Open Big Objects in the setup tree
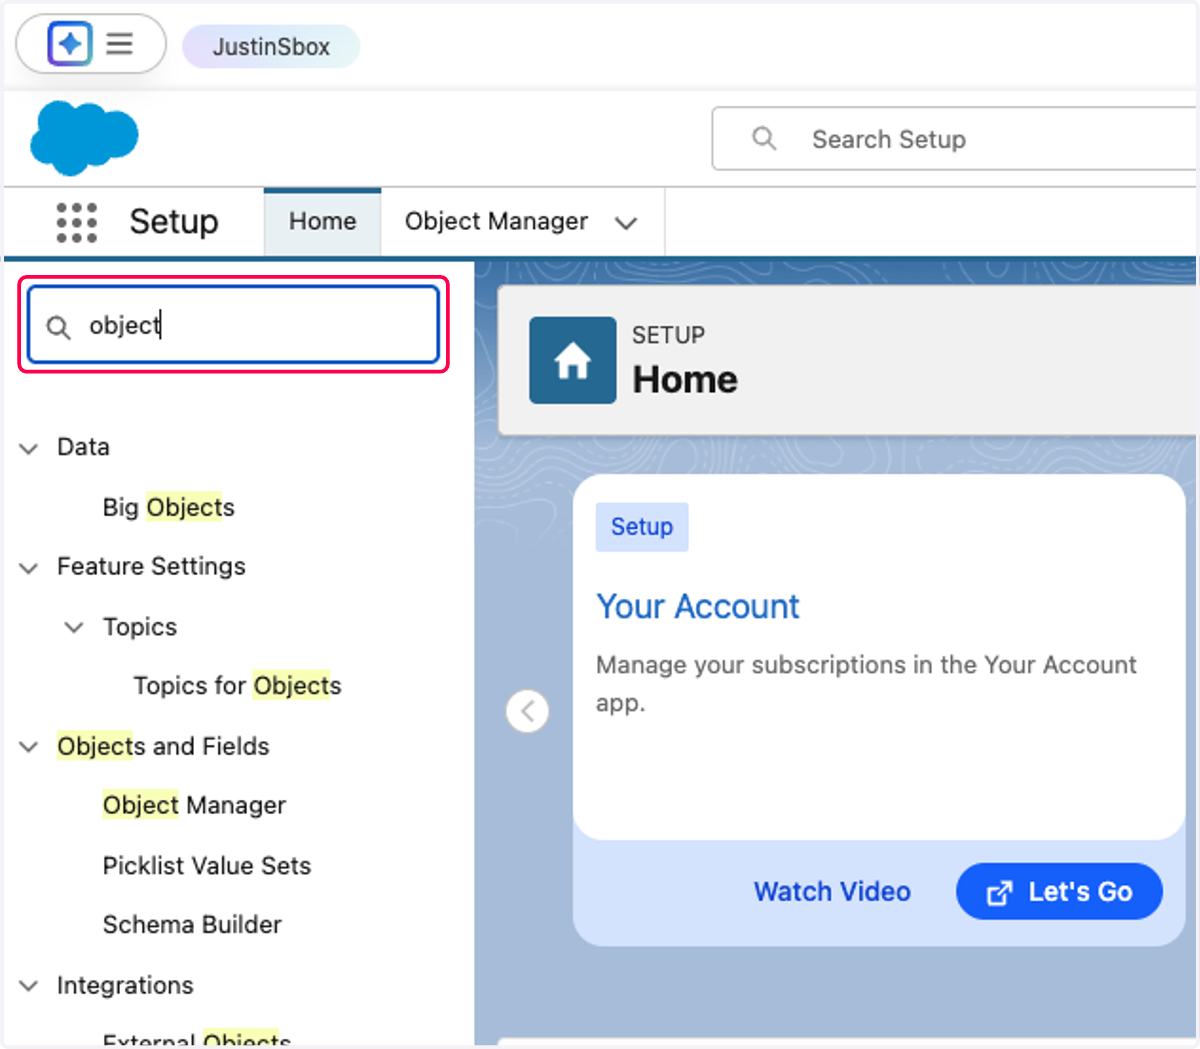The image size is (1200, 1049). coord(168,507)
